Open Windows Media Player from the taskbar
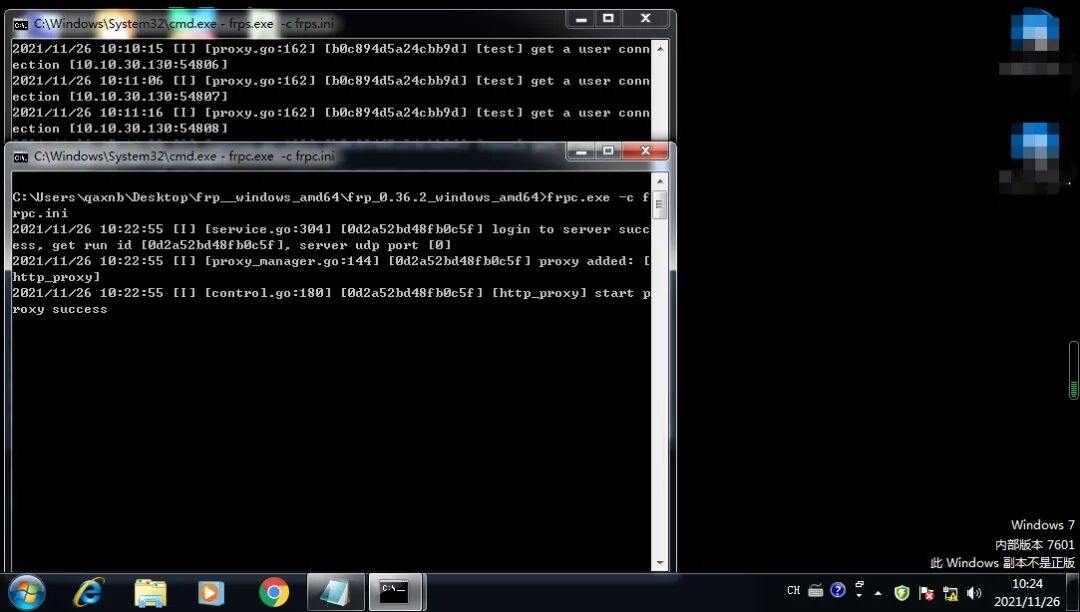 tap(211, 593)
